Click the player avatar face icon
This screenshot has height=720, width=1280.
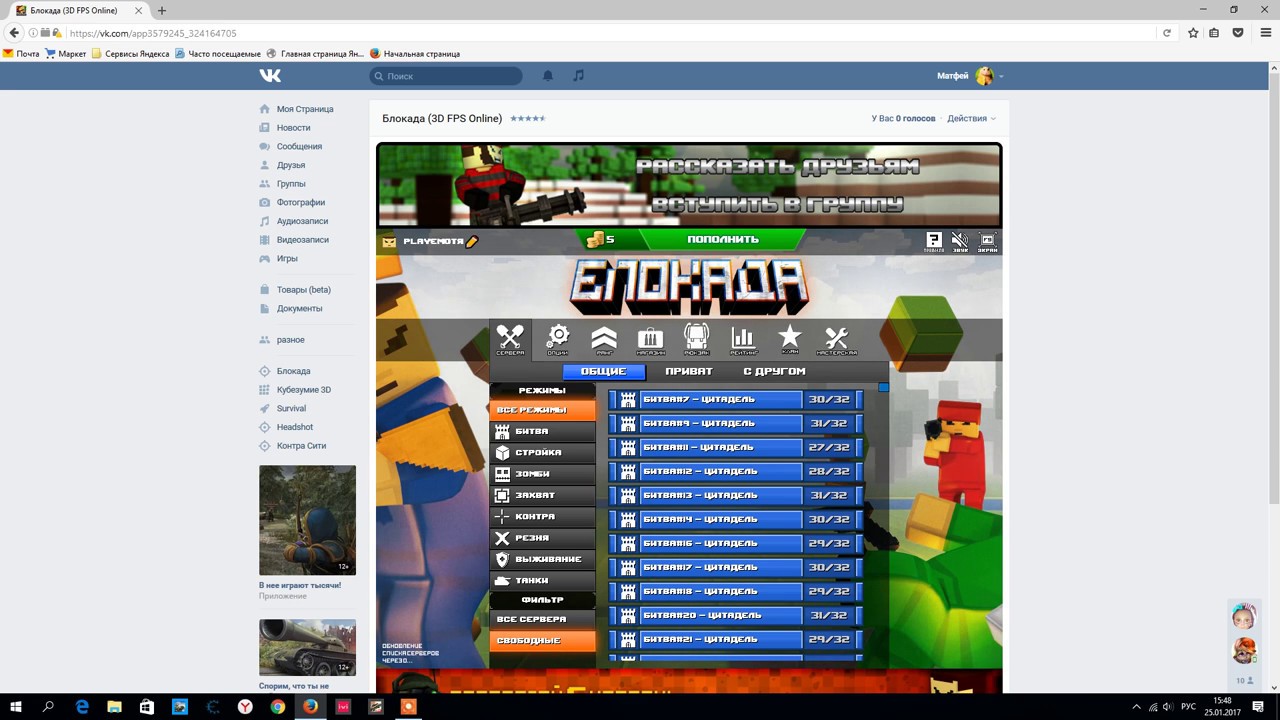point(389,241)
